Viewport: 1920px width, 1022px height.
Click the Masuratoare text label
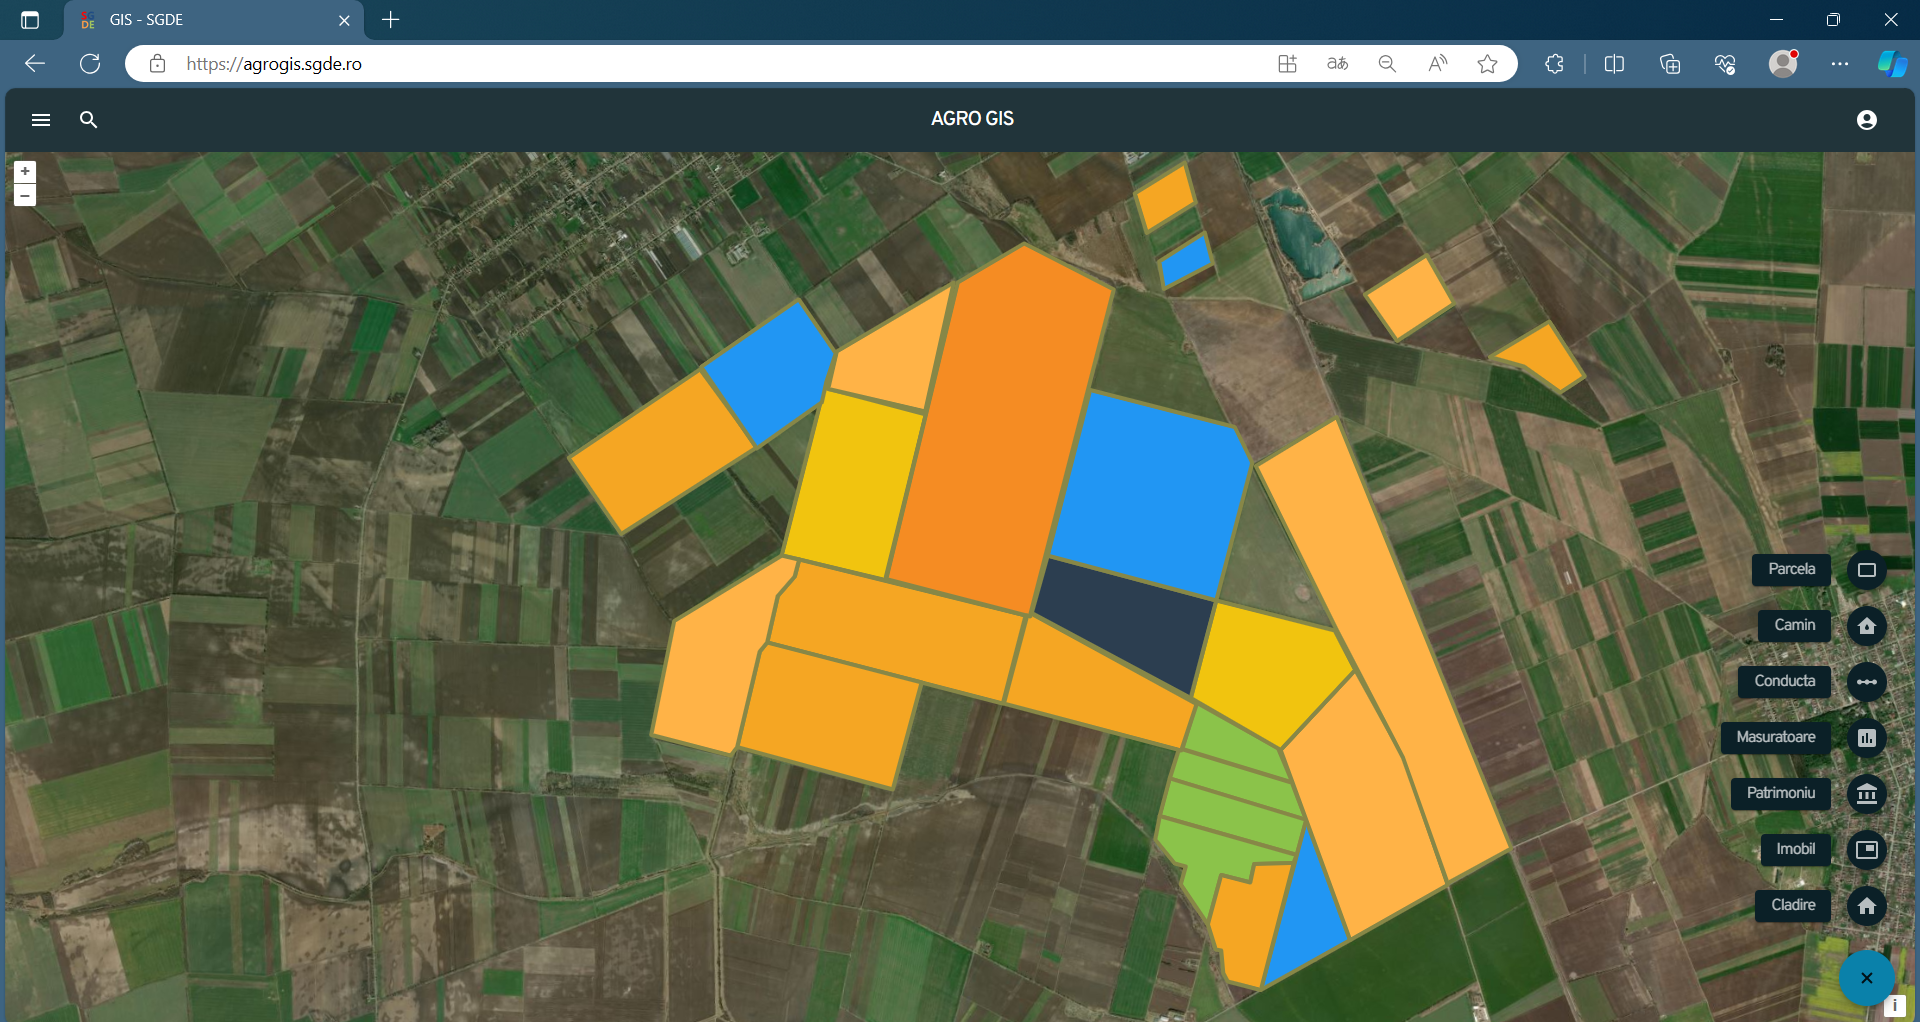(x=1775, y=738)
